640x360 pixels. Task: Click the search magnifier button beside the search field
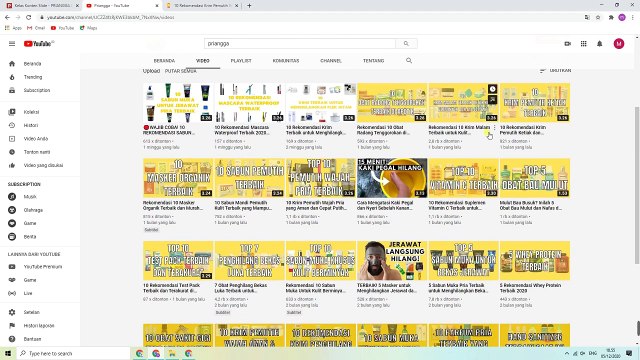pos(406,44)
